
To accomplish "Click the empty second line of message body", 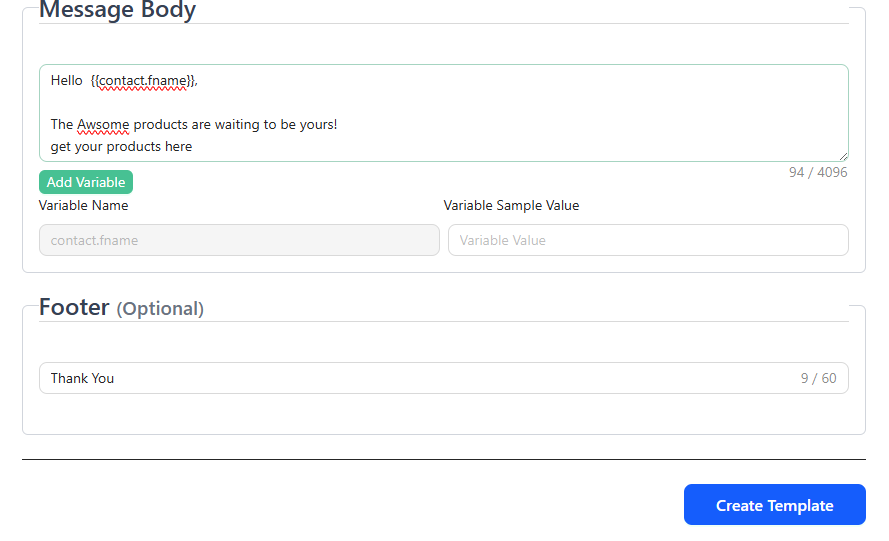I will (x=300, y=103).
